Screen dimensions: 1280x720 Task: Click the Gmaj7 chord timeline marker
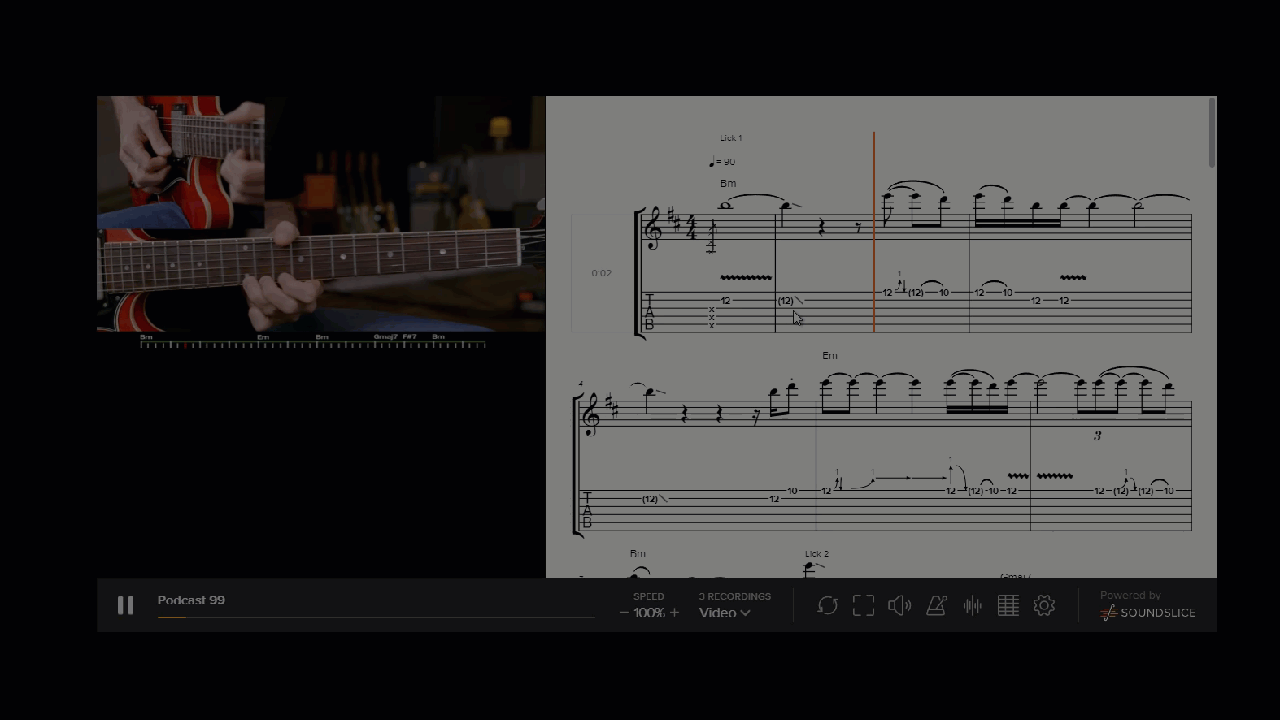[x=385, y=337]
